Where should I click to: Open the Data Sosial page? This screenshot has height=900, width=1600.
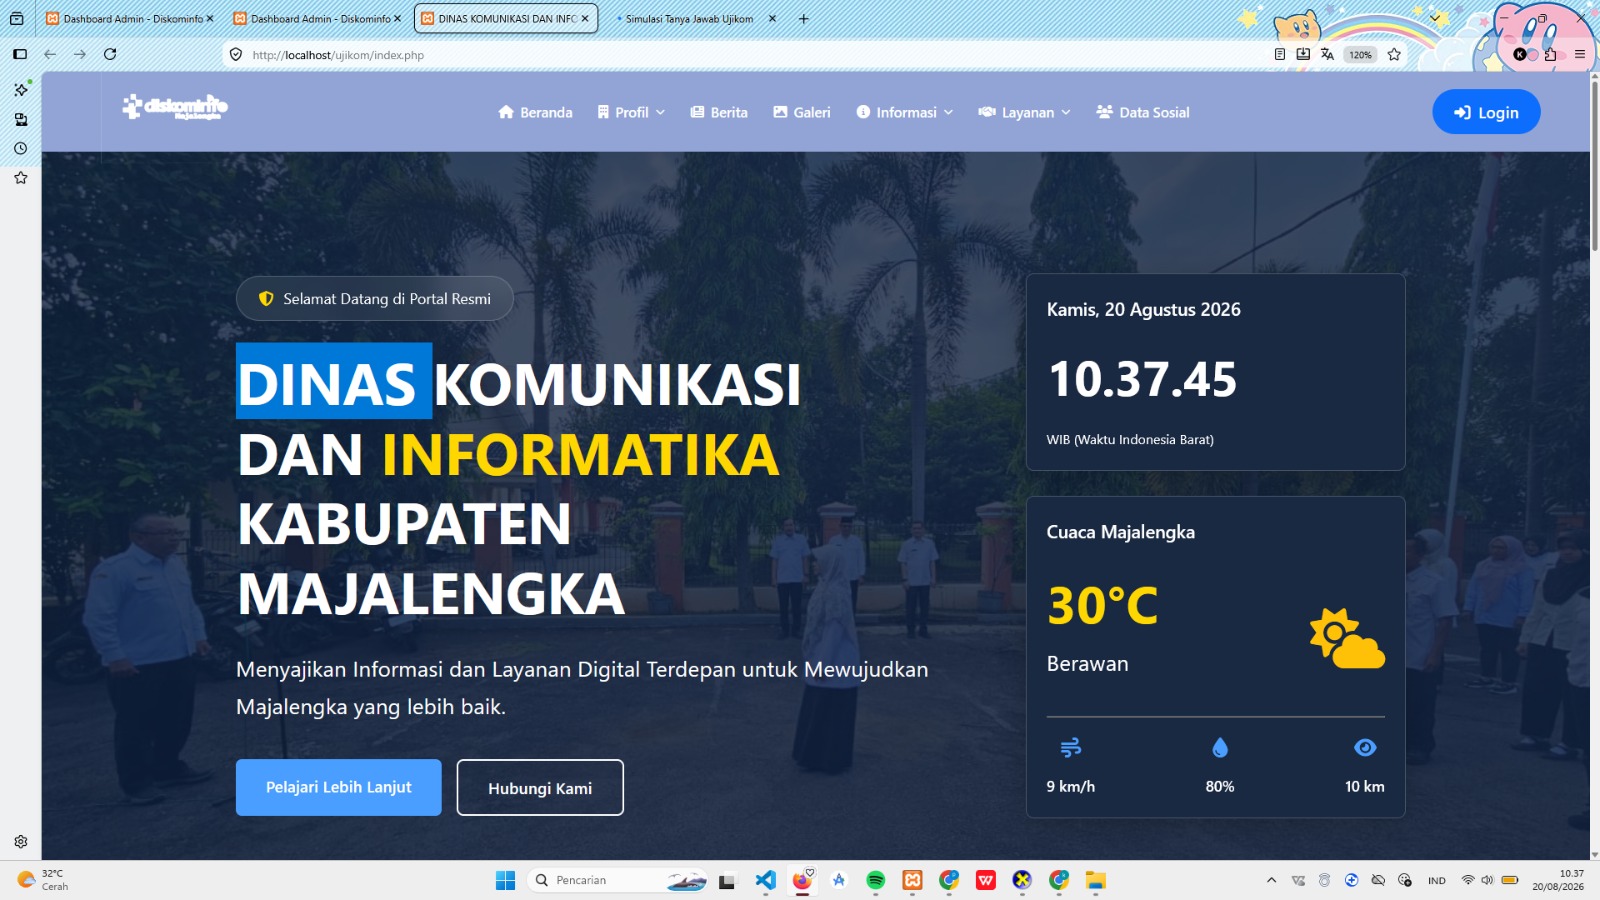[x=1143, y=112]
